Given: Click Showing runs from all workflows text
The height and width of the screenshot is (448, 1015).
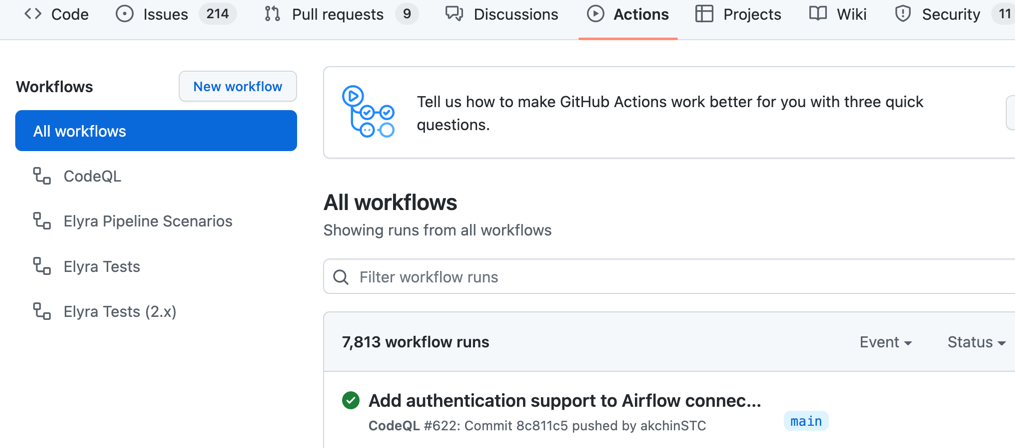Looking at the screenshot, I should [438, 230].
